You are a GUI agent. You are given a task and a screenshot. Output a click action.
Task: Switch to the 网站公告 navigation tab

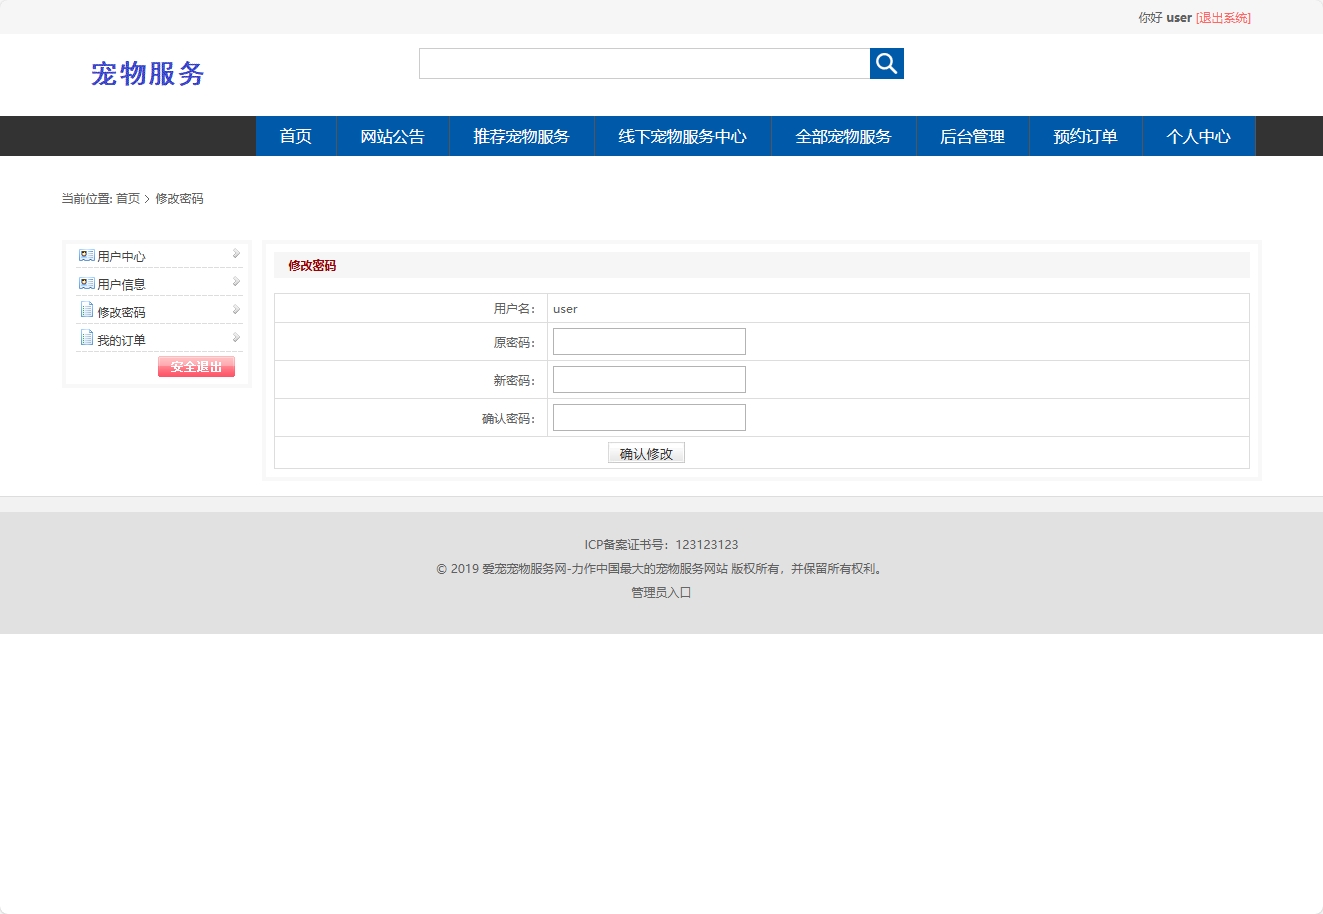tap(392, 136)
